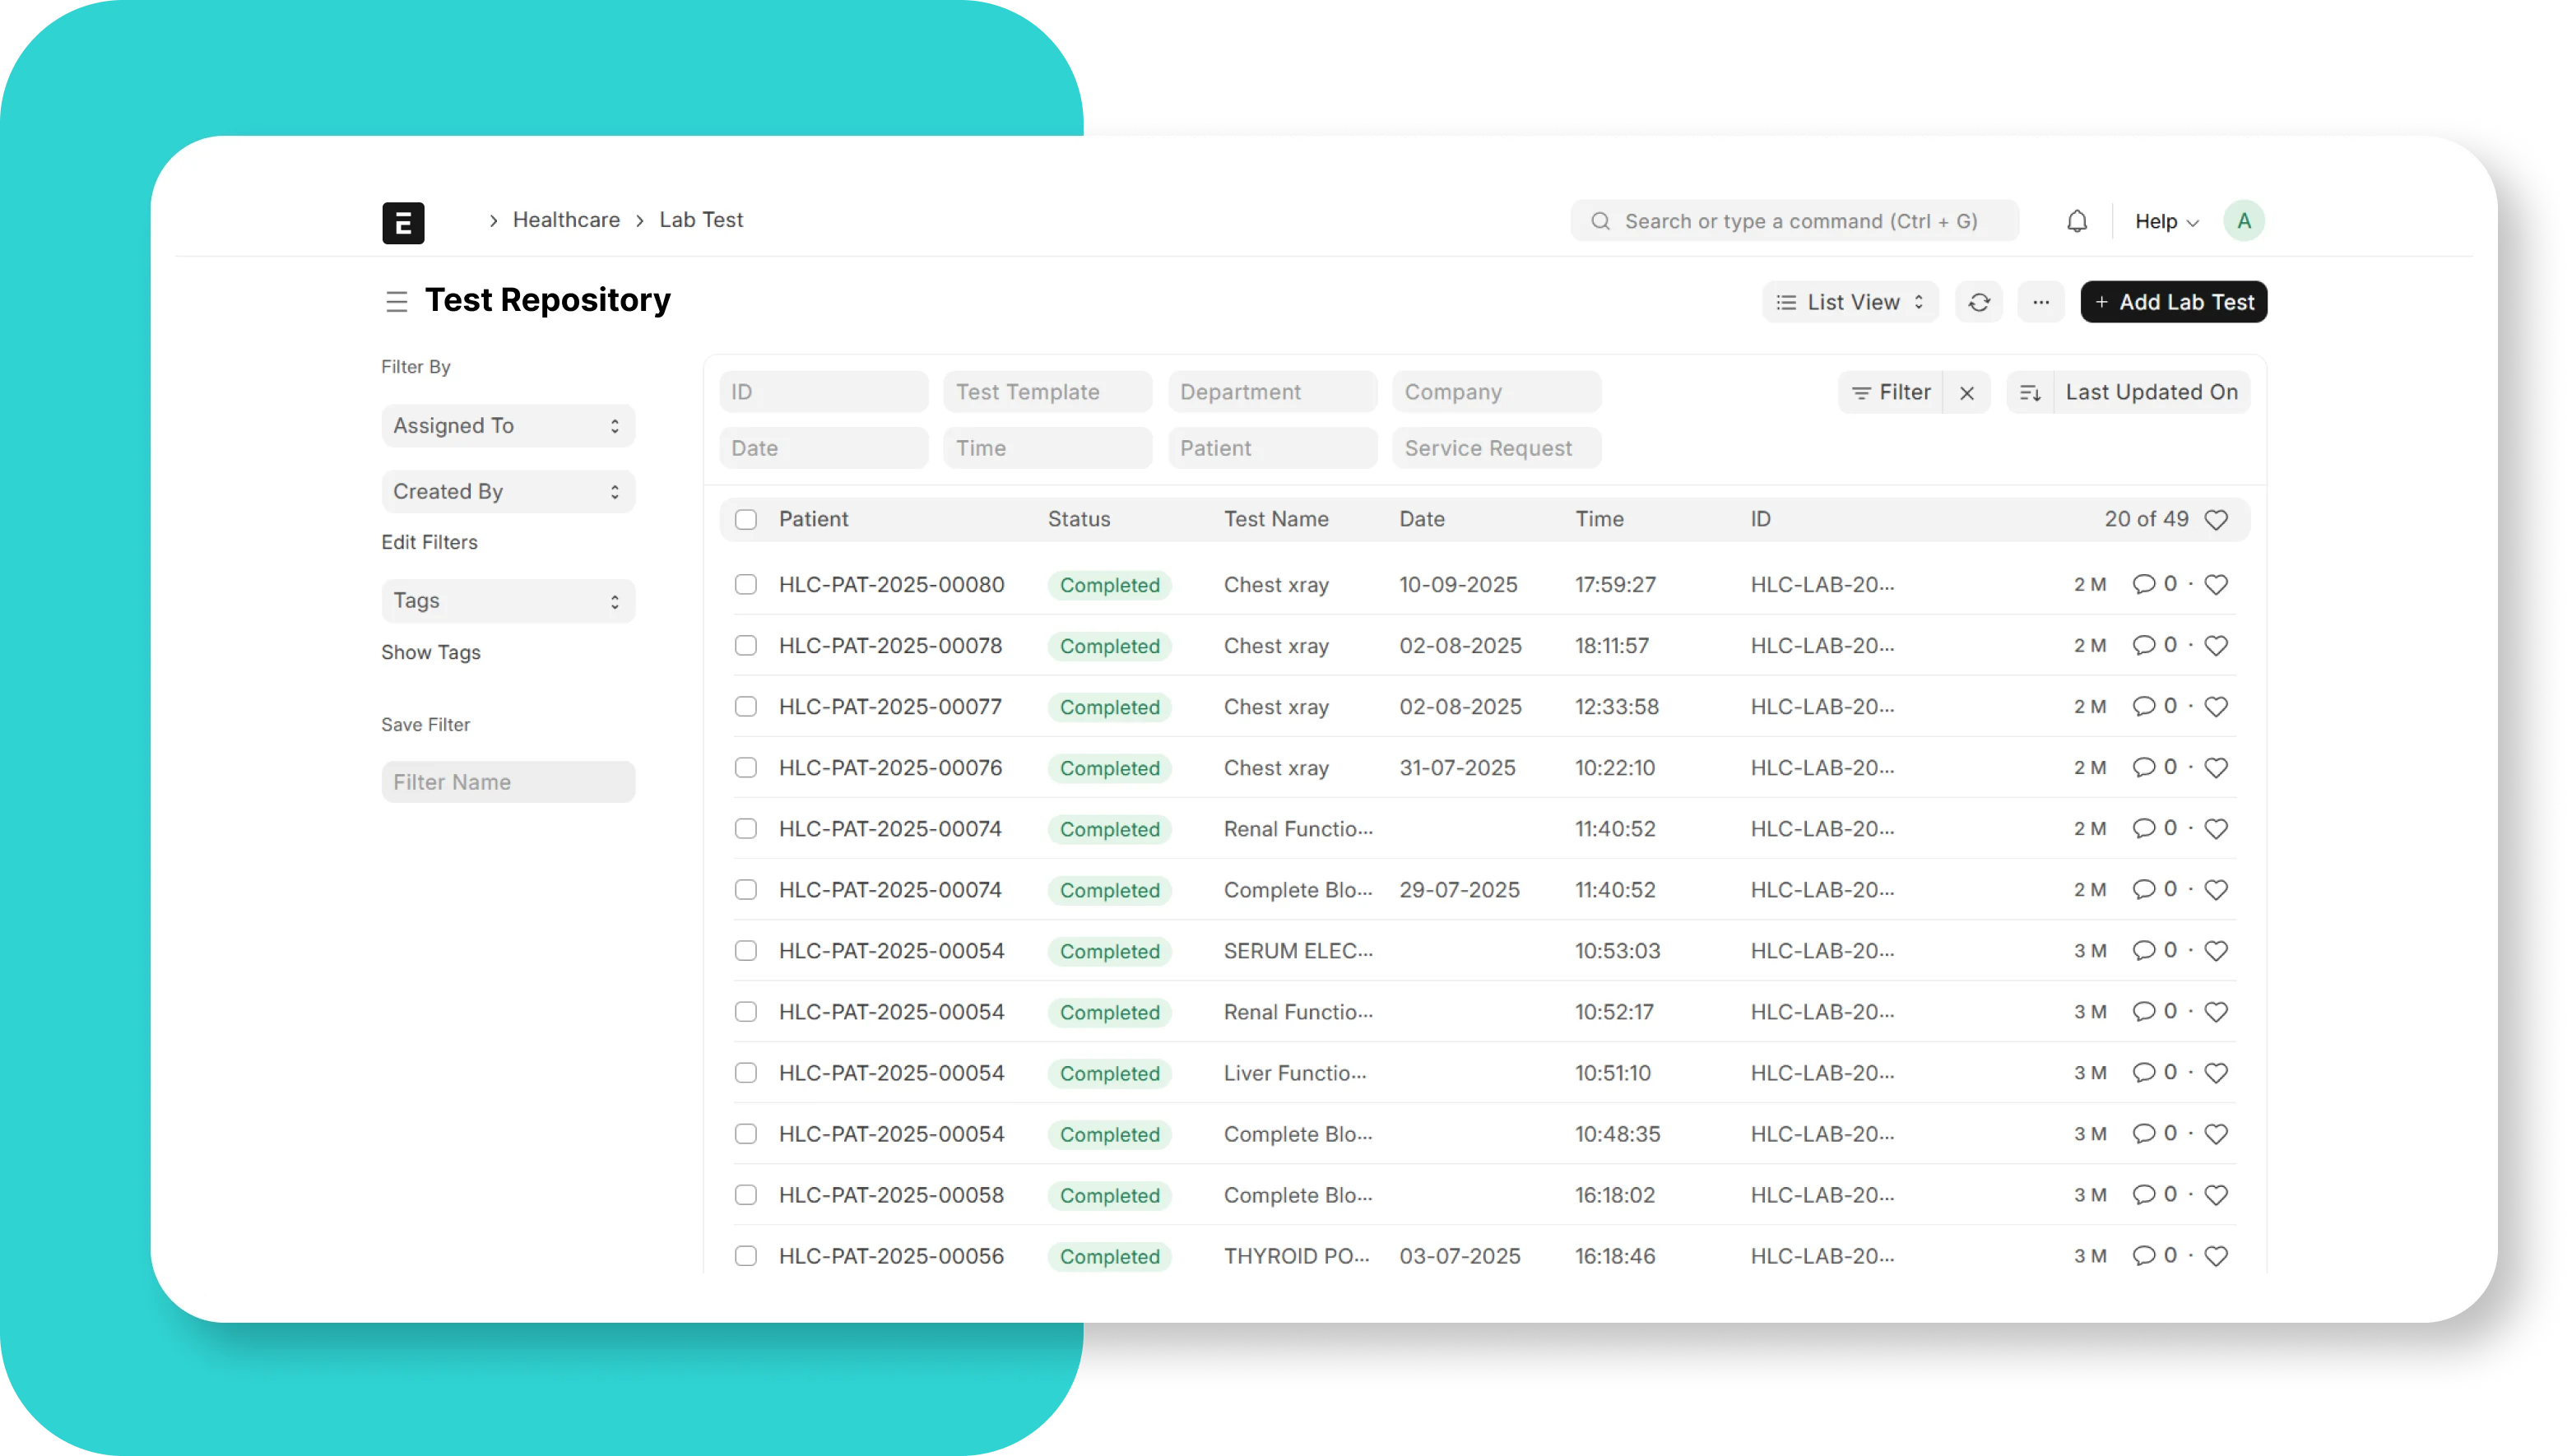Check the select-all checkbox in header

click(745, 519)
